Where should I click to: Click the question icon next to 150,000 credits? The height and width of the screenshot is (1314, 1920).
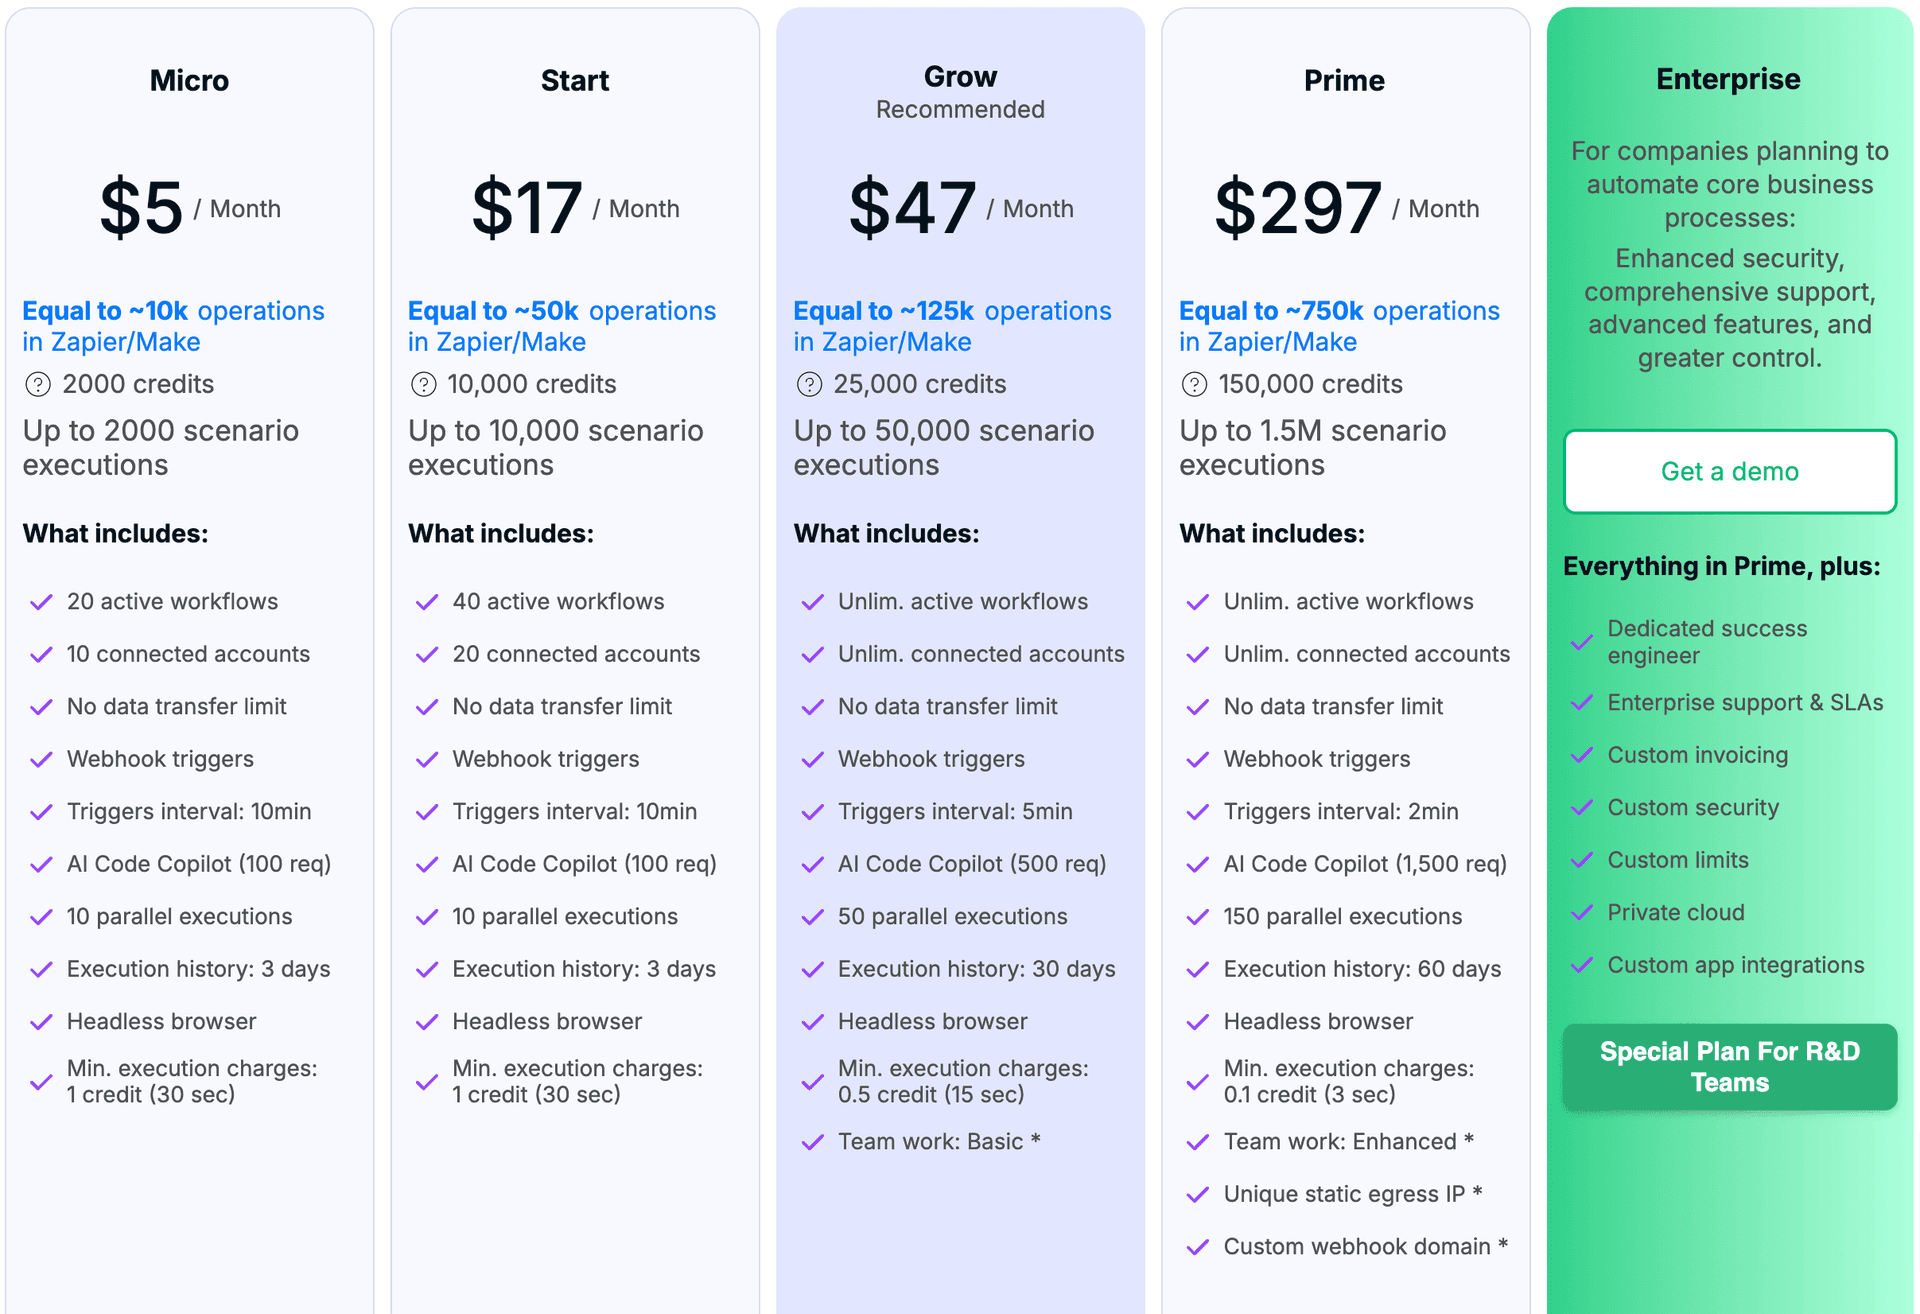(1194, 385)
